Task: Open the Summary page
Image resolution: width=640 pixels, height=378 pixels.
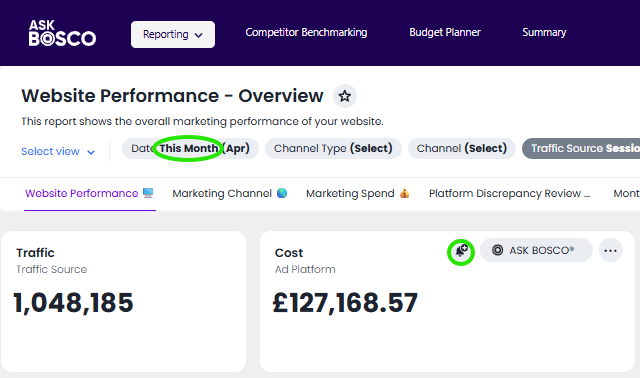Action: (x=544, y=33)
